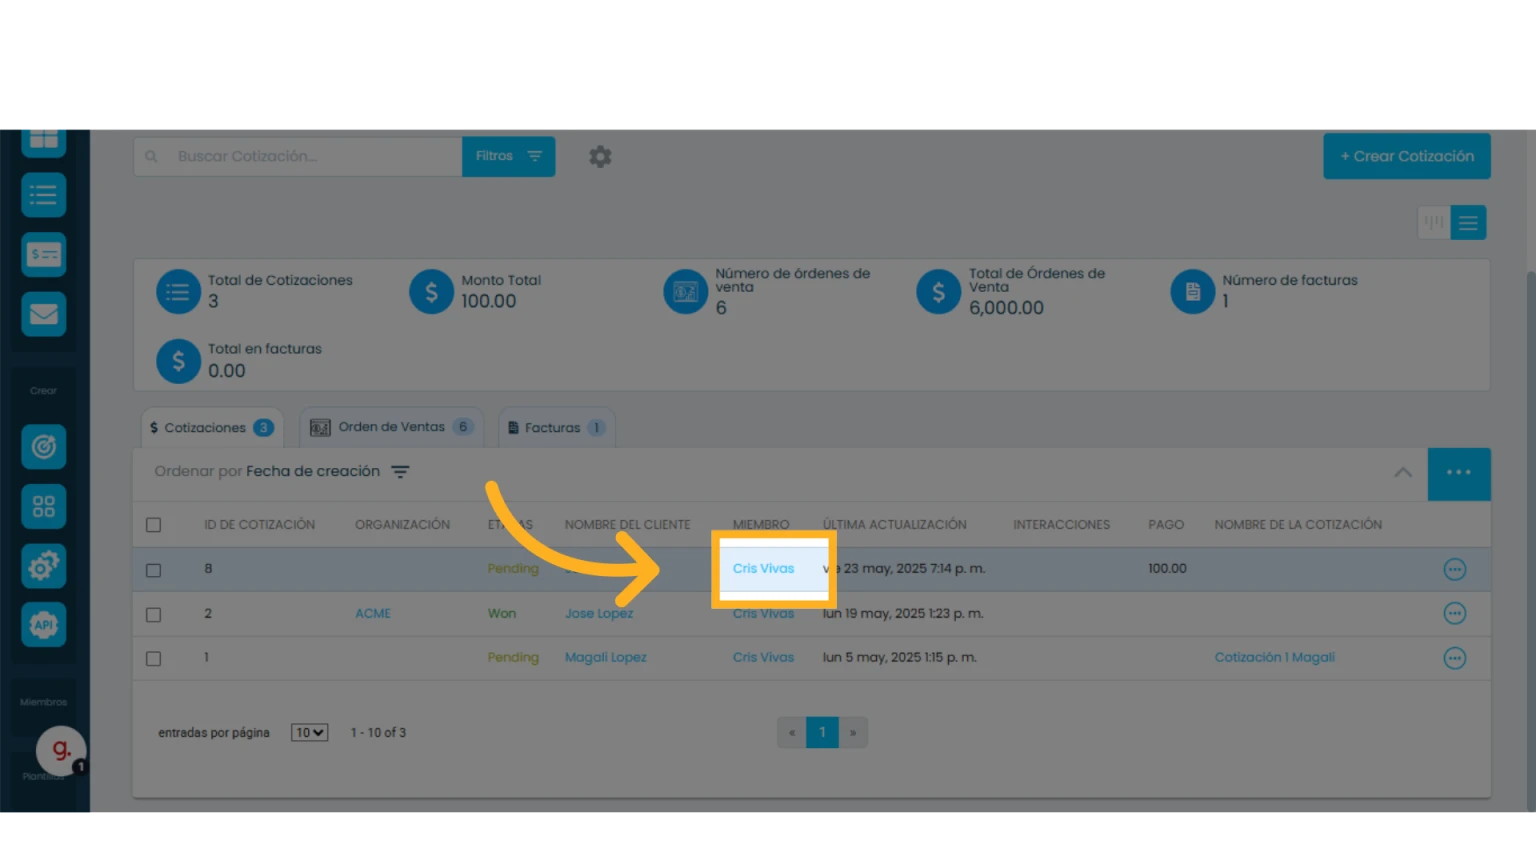Open the ACME organization link
The height and width of the screenshot is (864, 1536).
coord(373,614)
